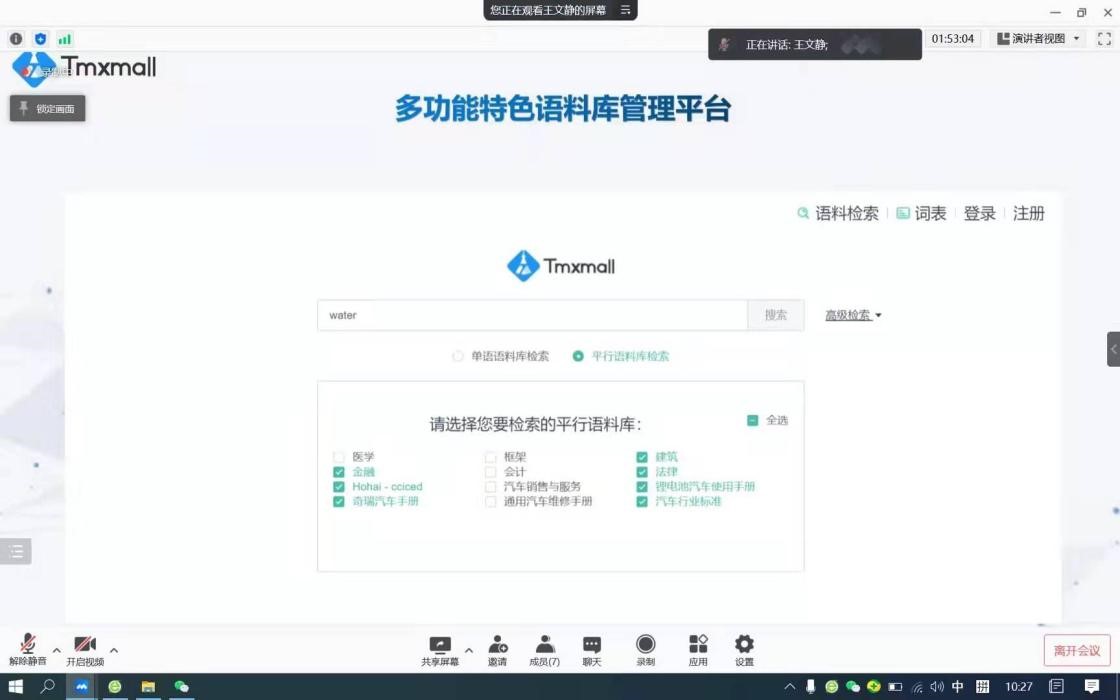Open the Windows notification center
Image resolution: width=1120 pixels, height=700 pixels.
[1091, 686]
